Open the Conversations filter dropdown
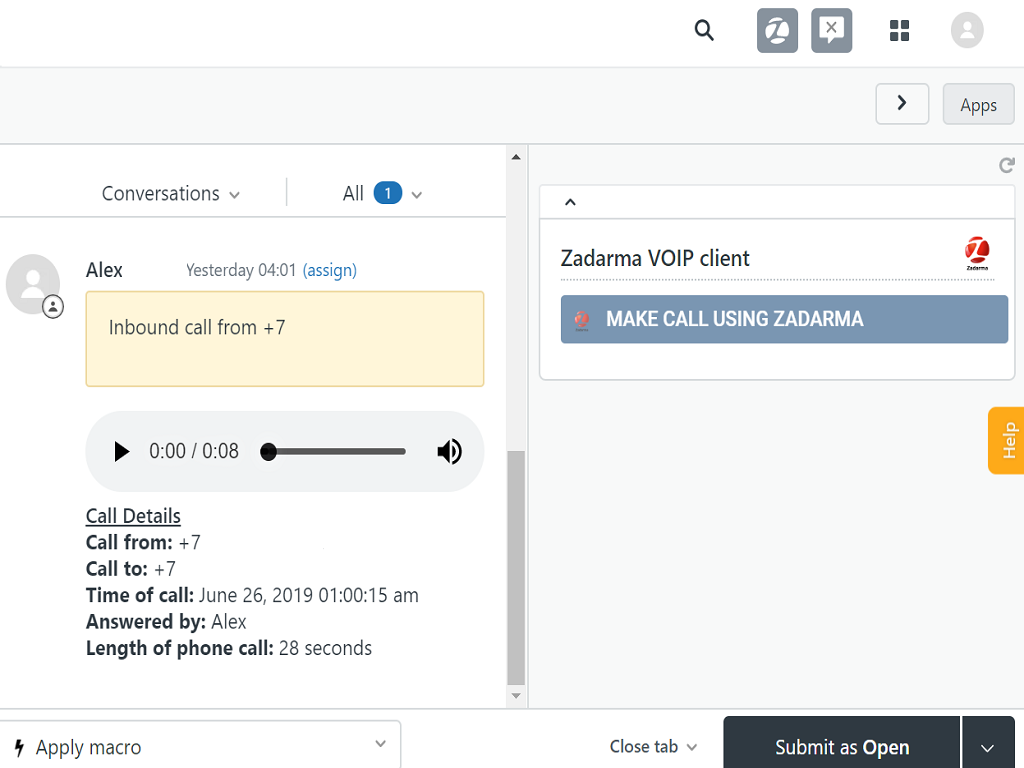 pos(171,194)
